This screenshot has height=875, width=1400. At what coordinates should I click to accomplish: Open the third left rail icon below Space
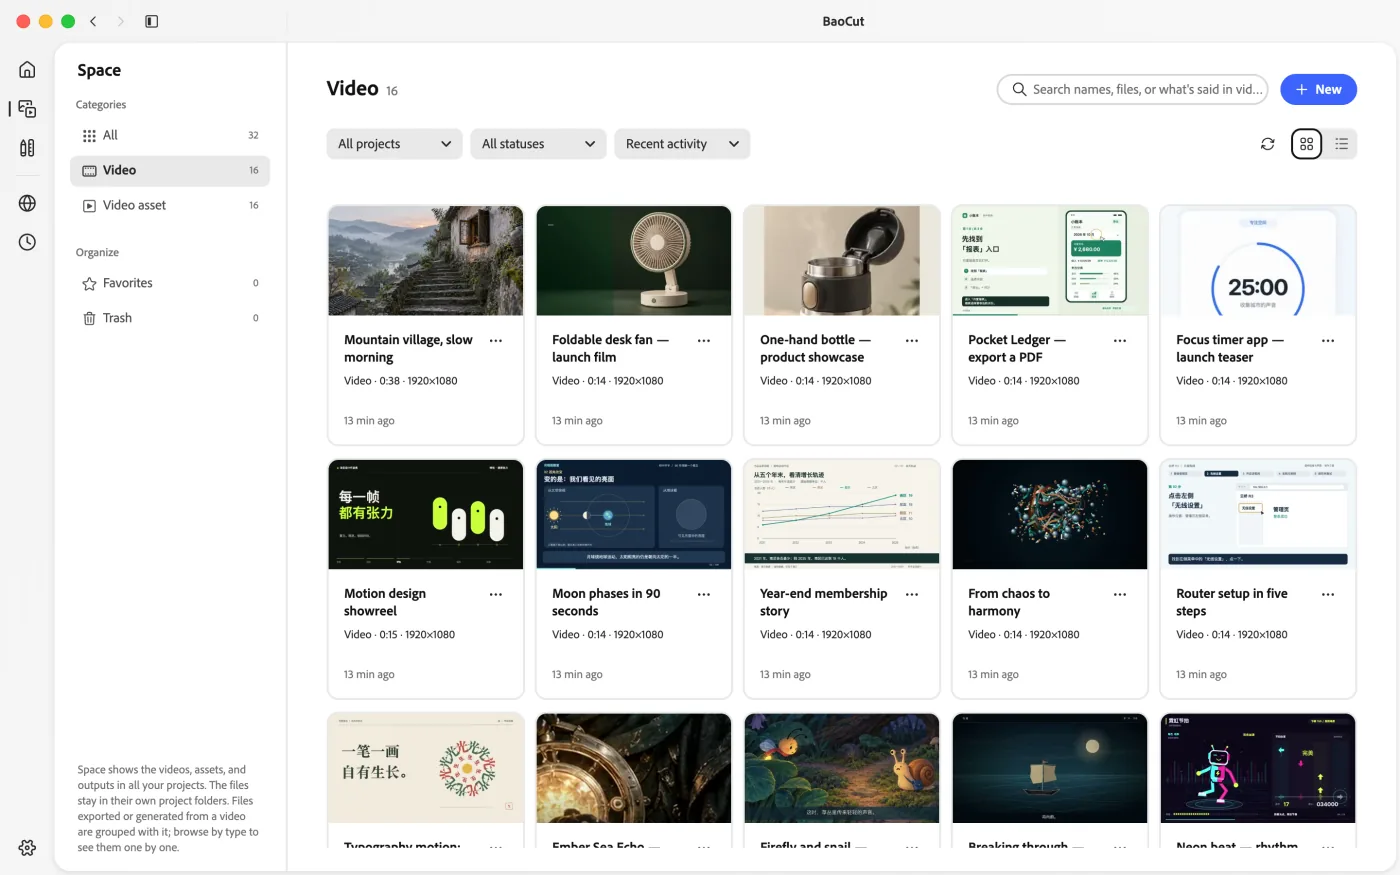27,148
